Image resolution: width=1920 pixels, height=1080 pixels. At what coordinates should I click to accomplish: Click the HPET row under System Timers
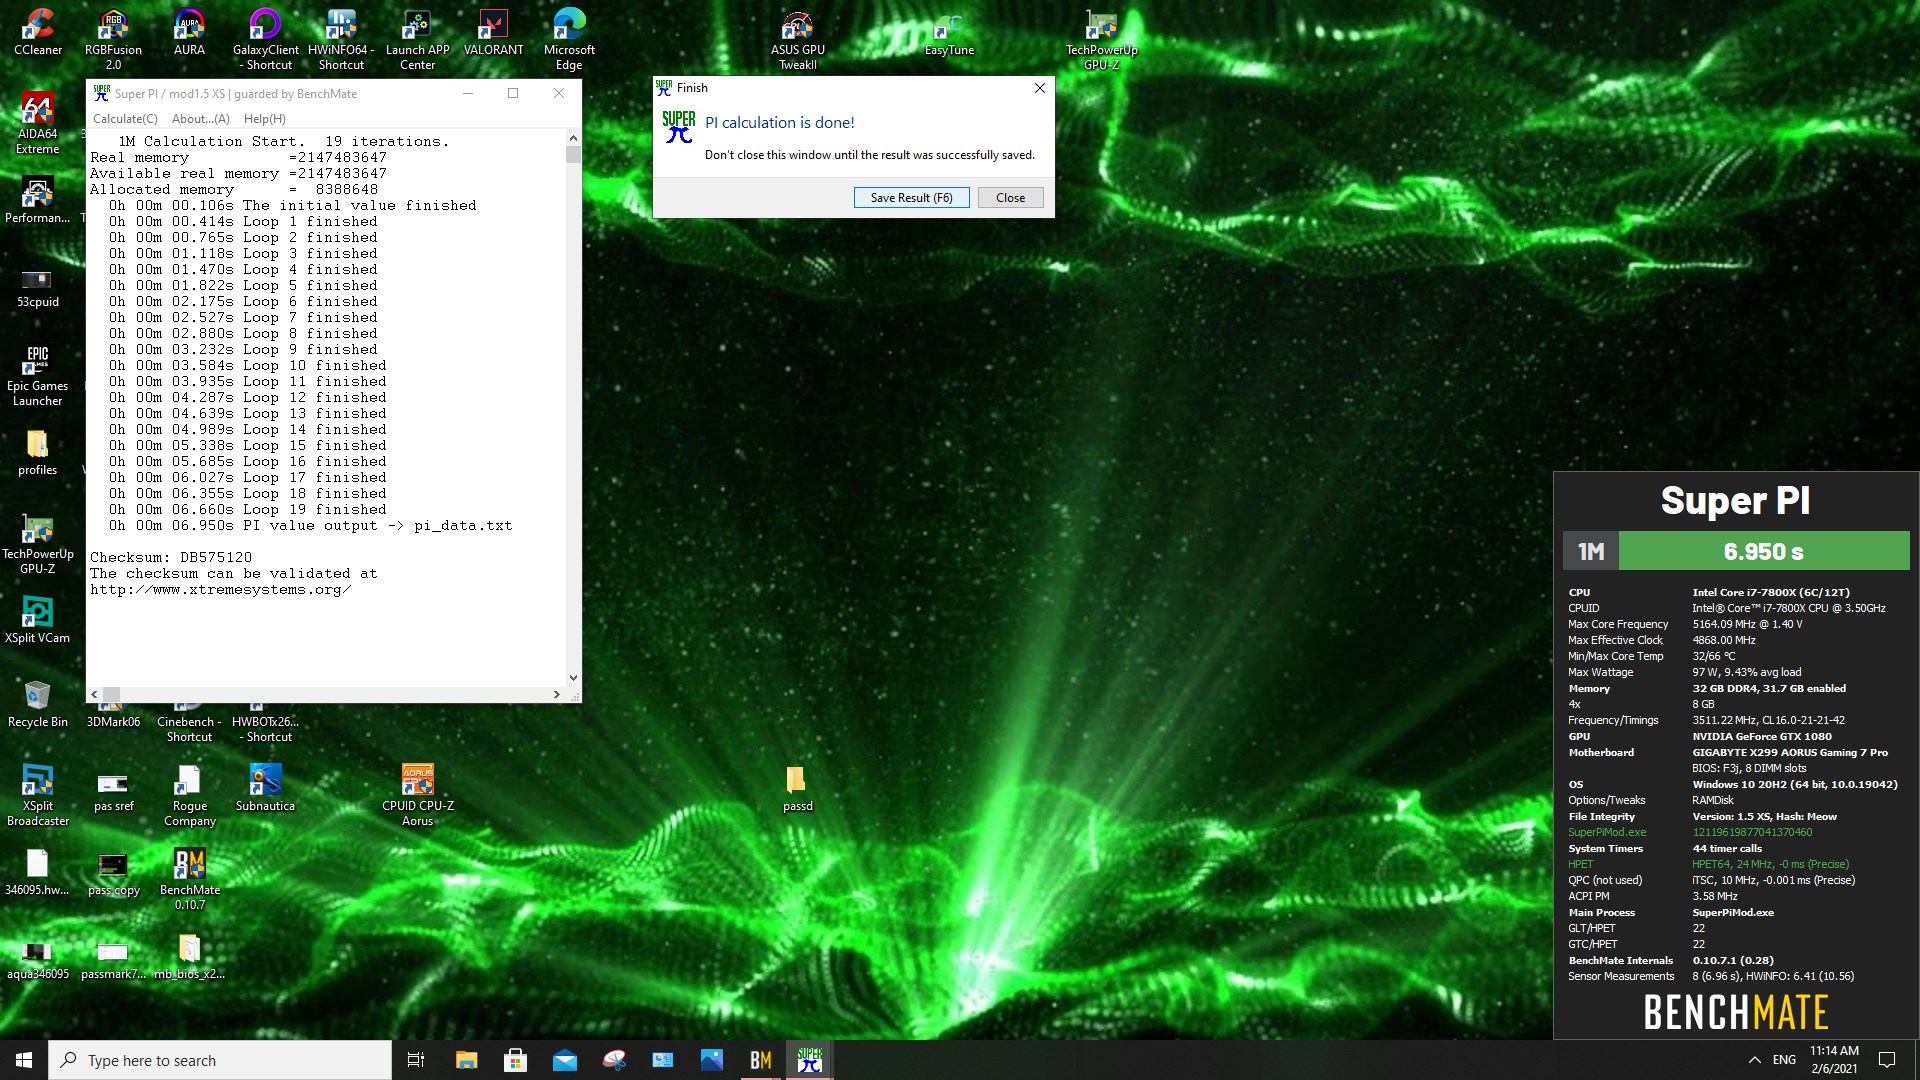(1709, 864)
